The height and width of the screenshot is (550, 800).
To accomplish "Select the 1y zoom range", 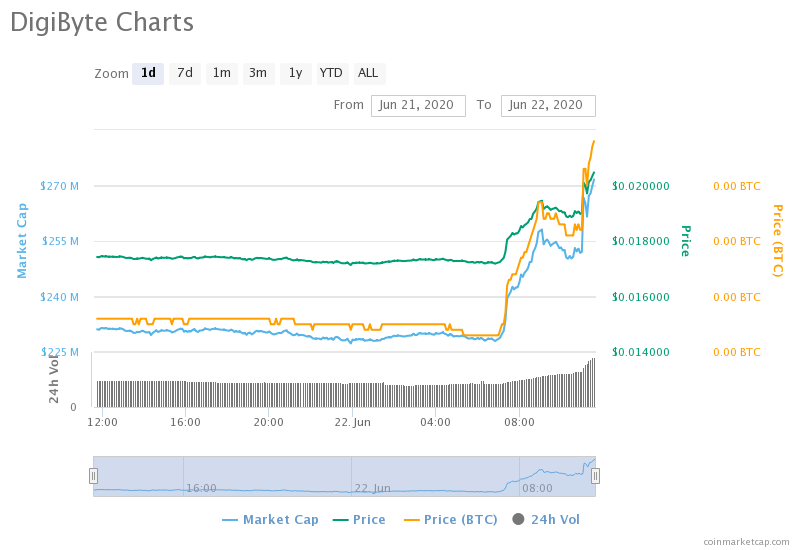I will tap(295, 73).
